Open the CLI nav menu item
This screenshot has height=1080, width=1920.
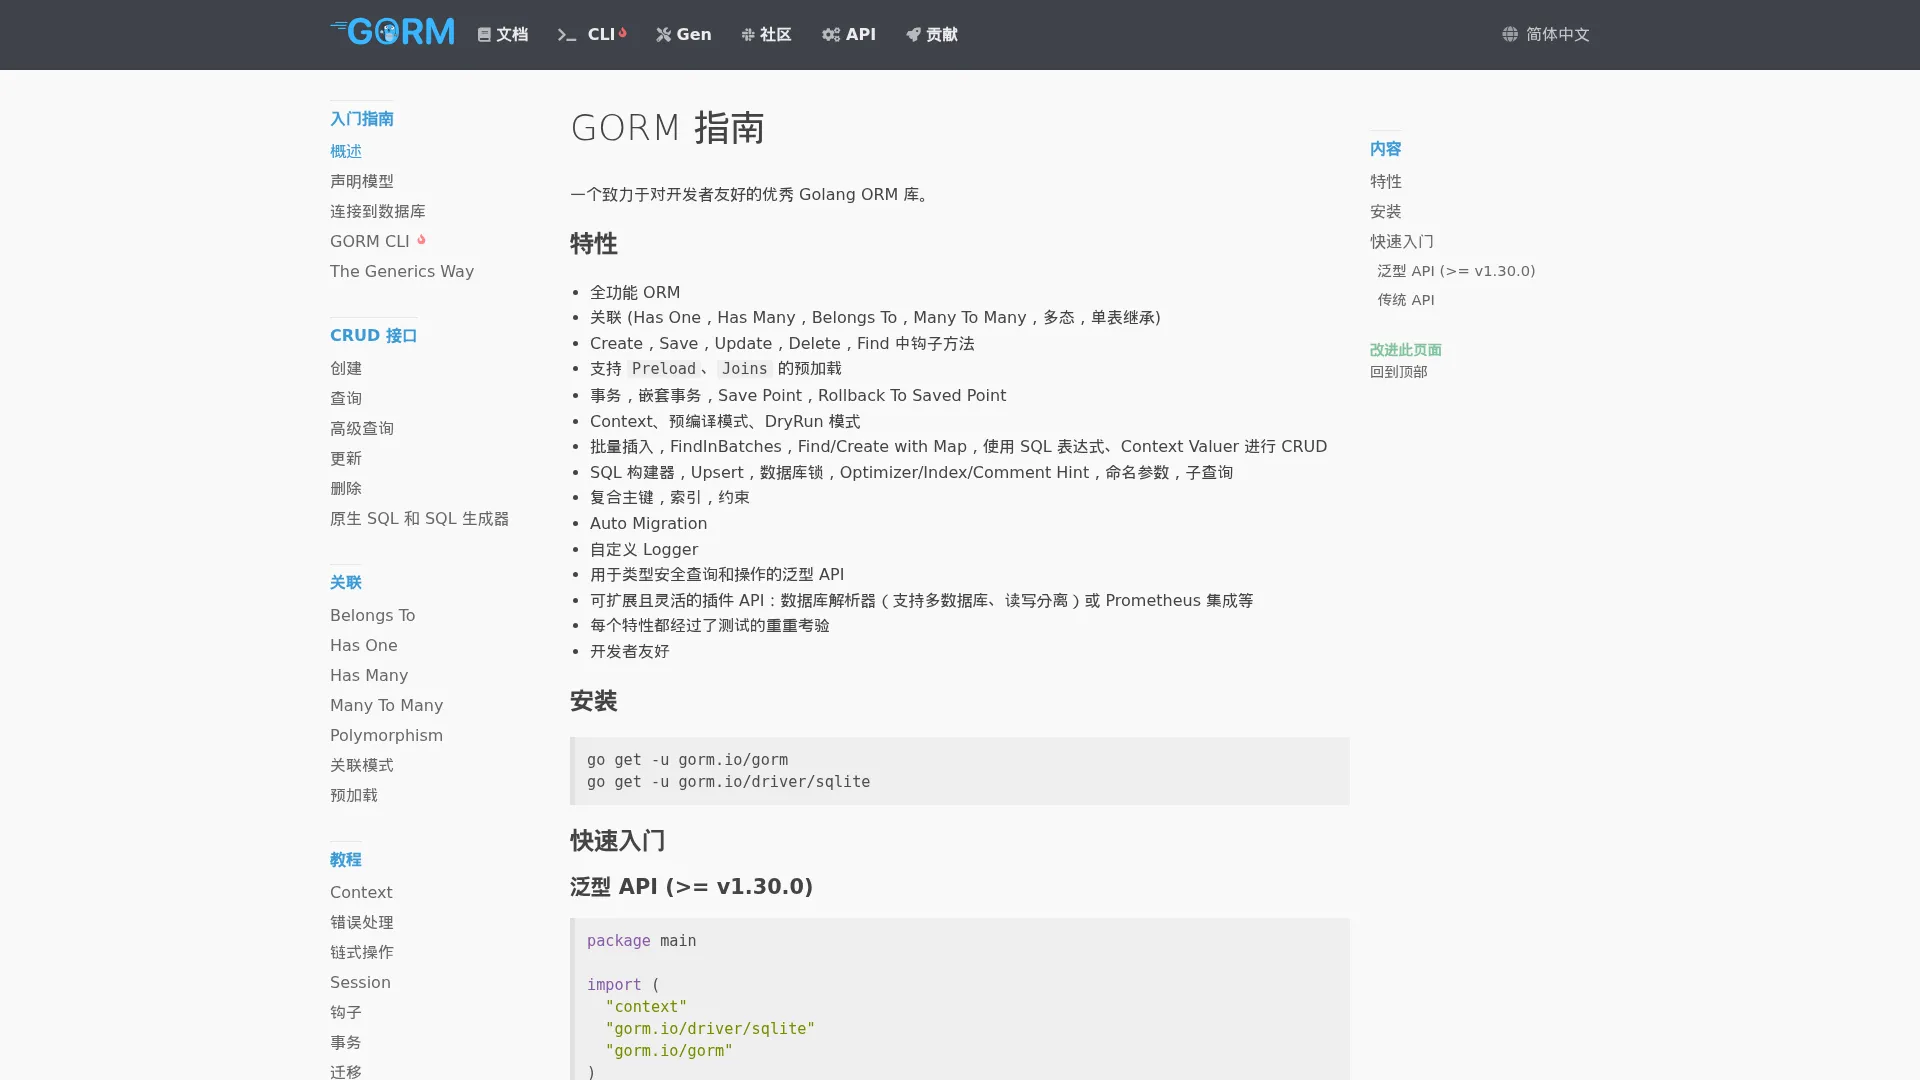tap(592, 35)
